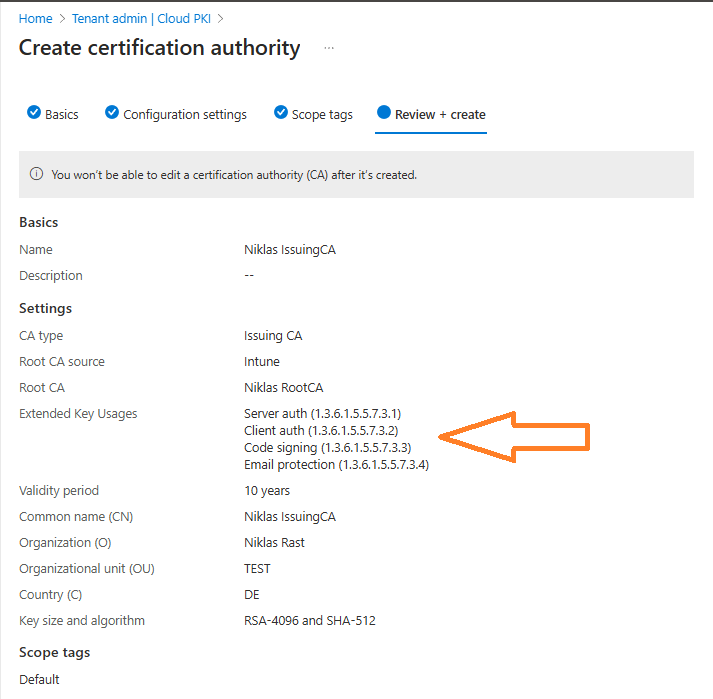713x699 pixels.
Task: Click the Default scope tag value
Action: tap(39, 679)
